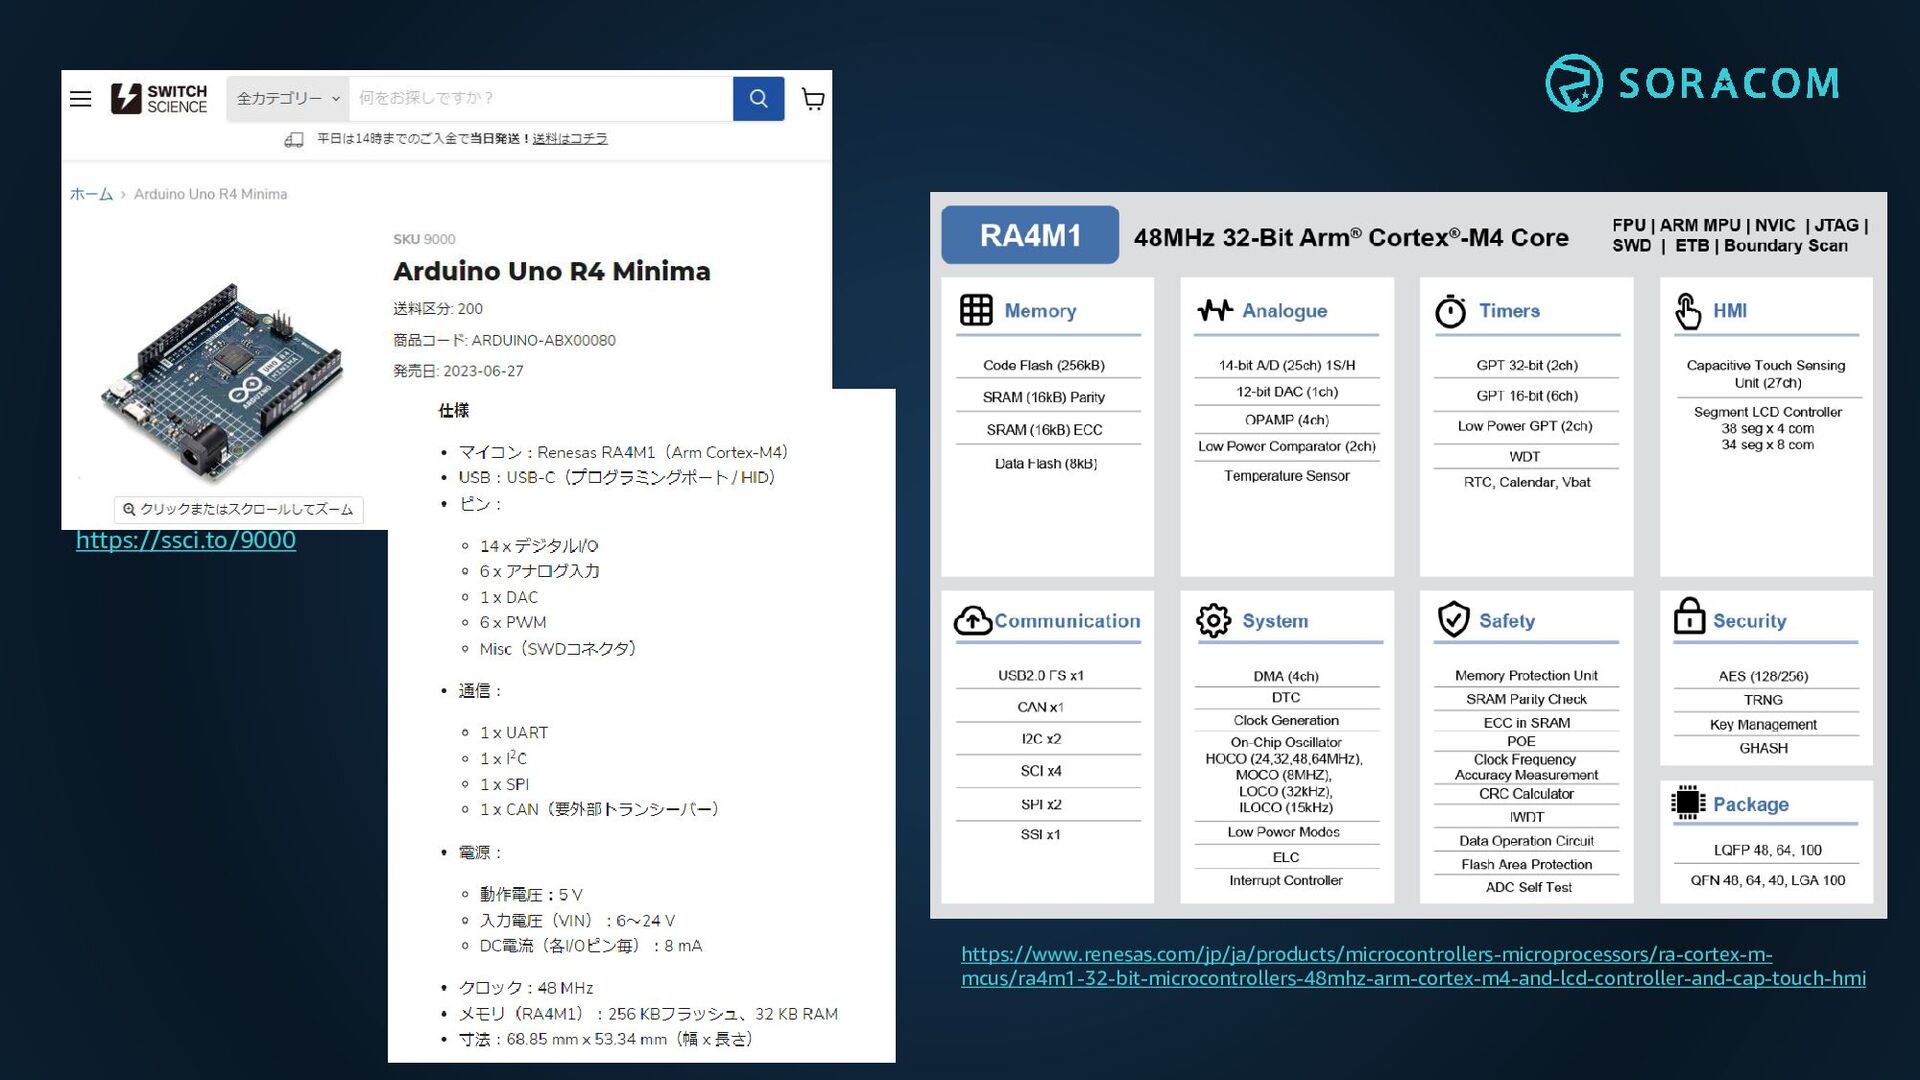Click the System gear icon
1920x1080 pixels.
[1213, 621]
